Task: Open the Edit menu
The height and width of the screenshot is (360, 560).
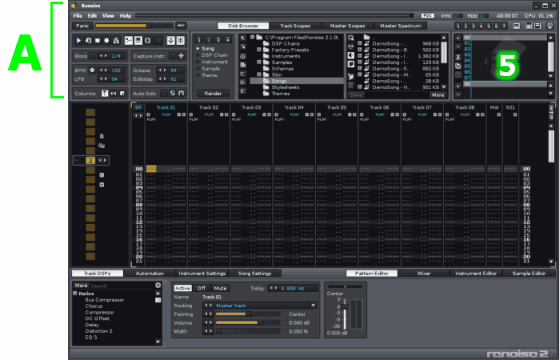Action: pyautogui.click(x=92, y=16)
